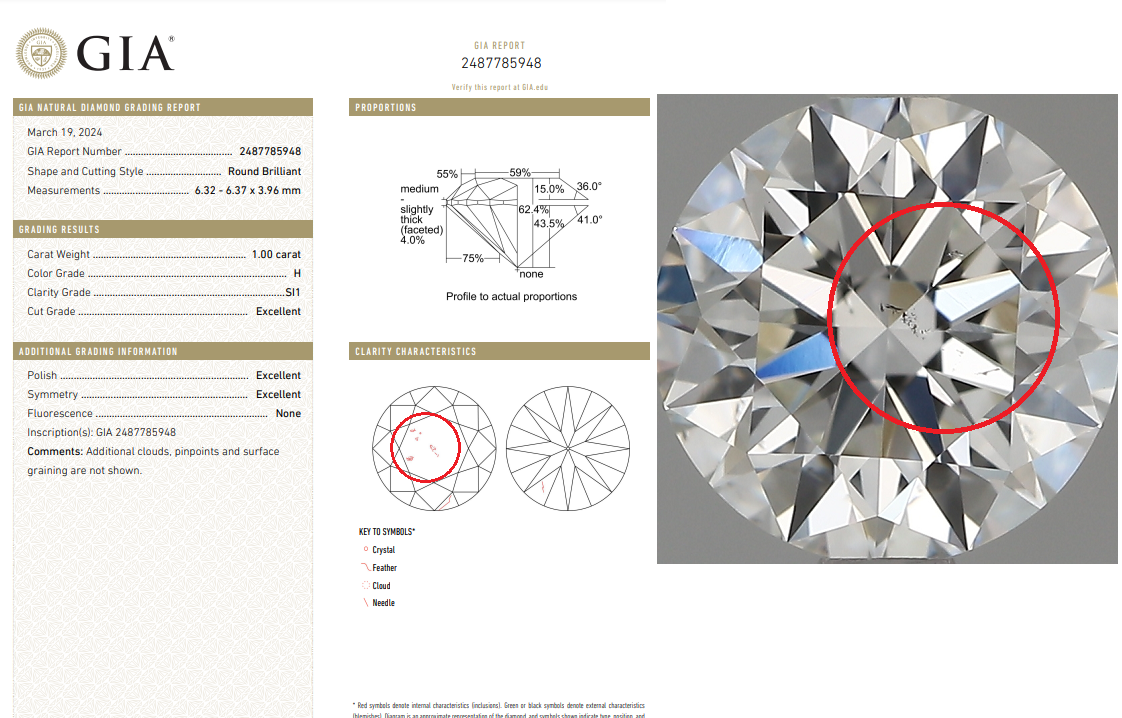Click the 59% table percentage in the diagram
This screenshot has height=718, width=1122.
pyautogui.click(x=519, y=173)
